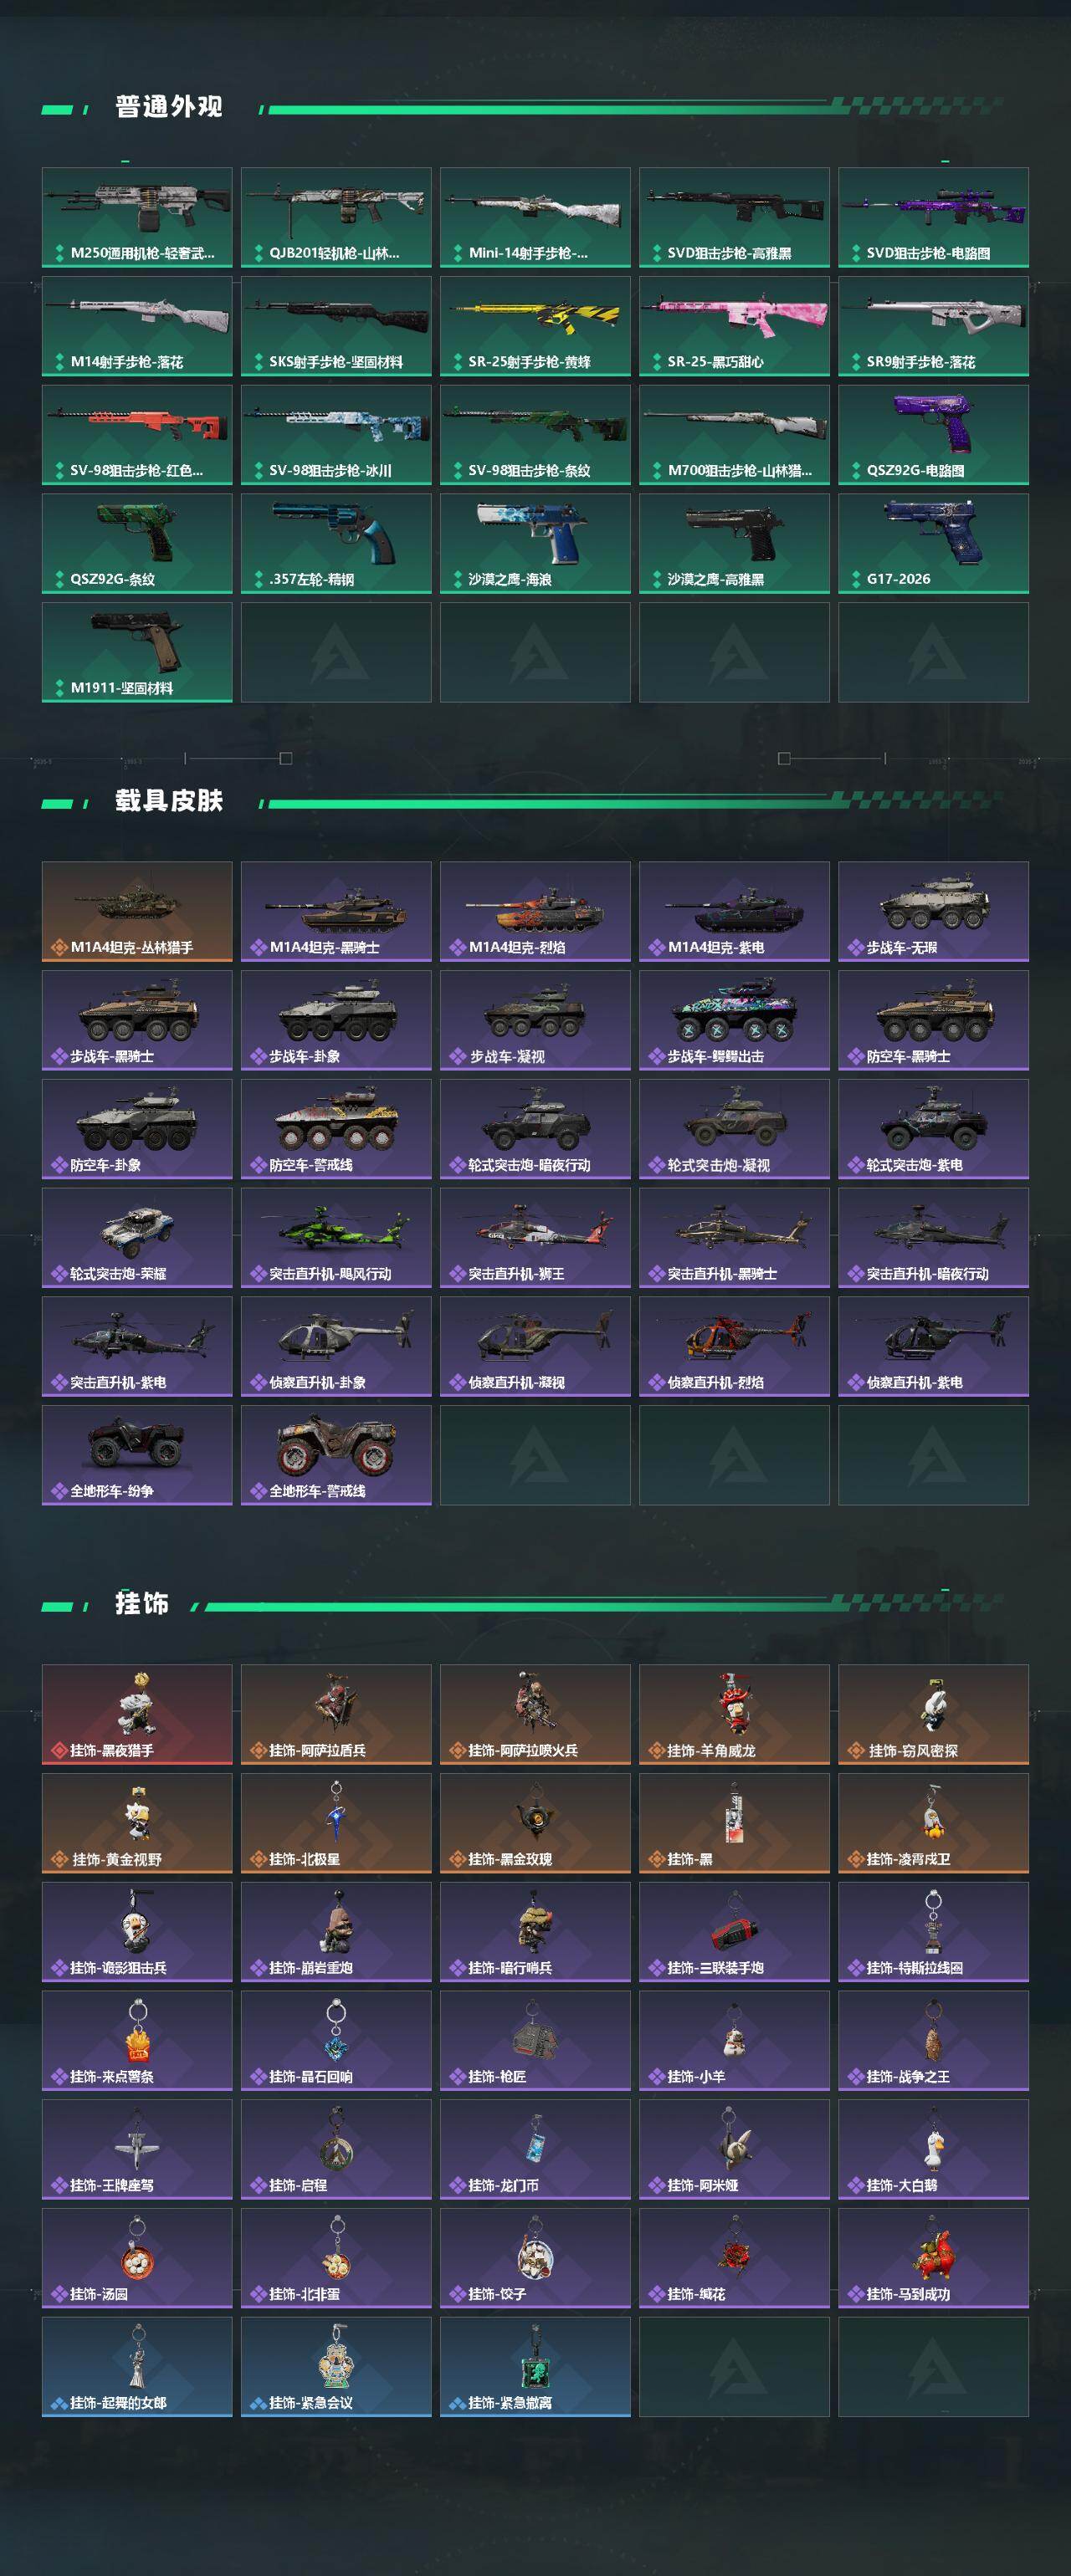Select the 挂饰-马到成功 horse charm

(x=933, y=2258)
